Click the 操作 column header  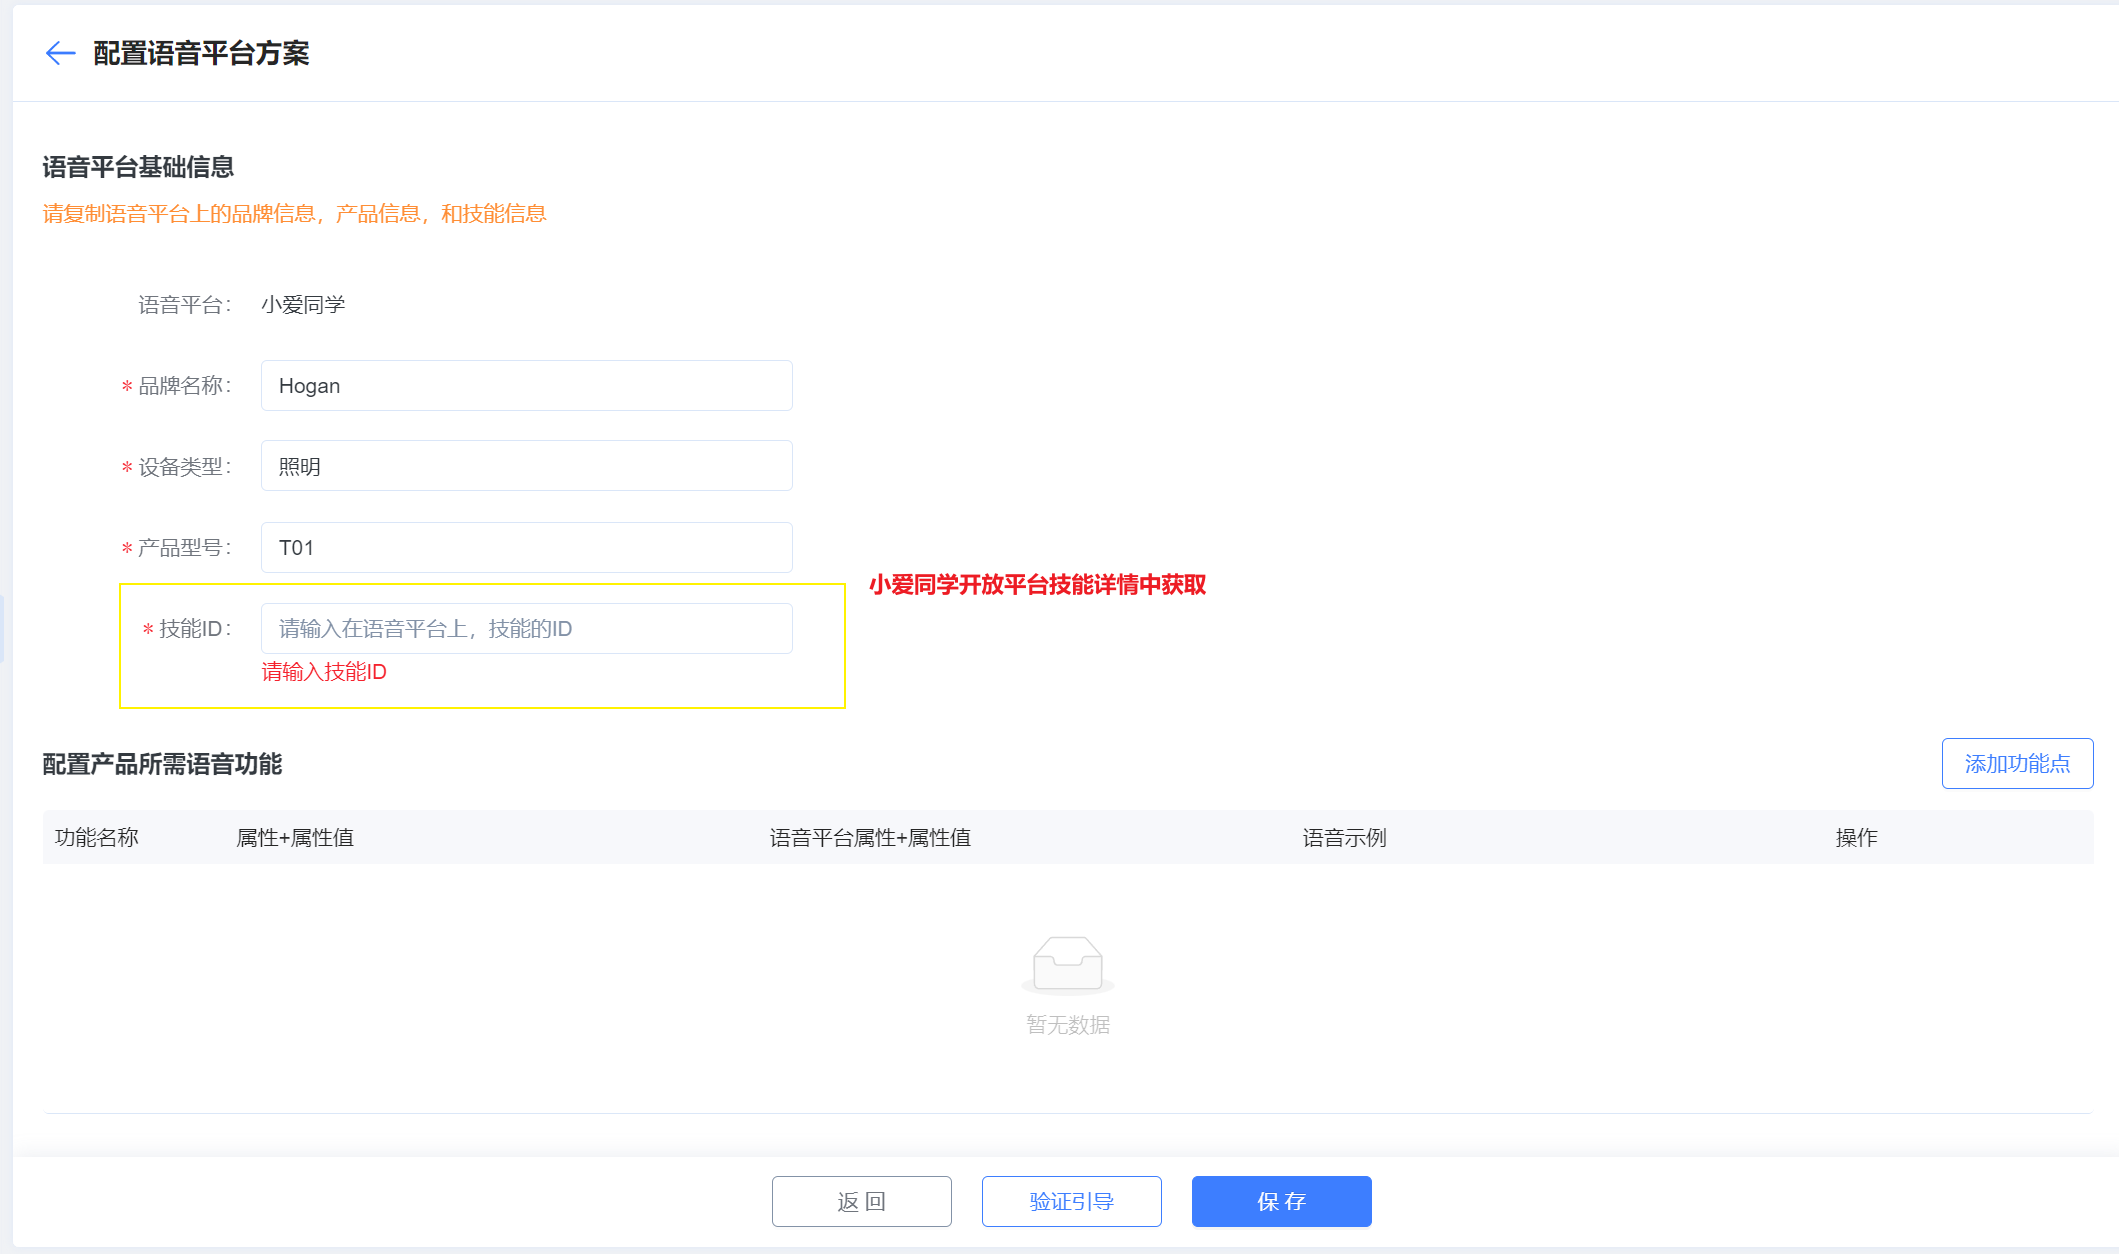(1857, 838)
